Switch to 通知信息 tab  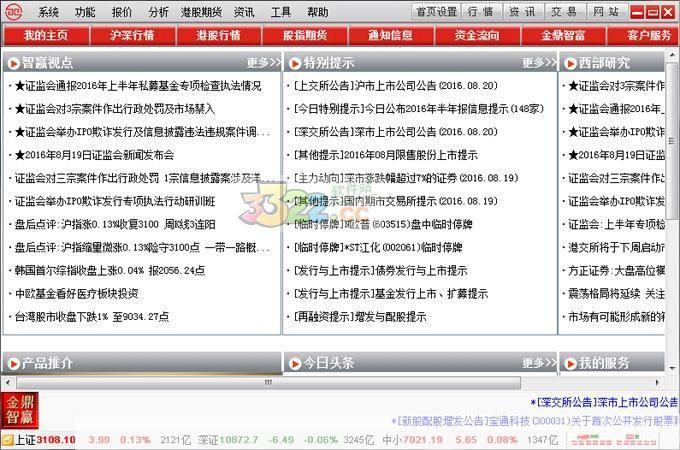click(x=390, y=35)
